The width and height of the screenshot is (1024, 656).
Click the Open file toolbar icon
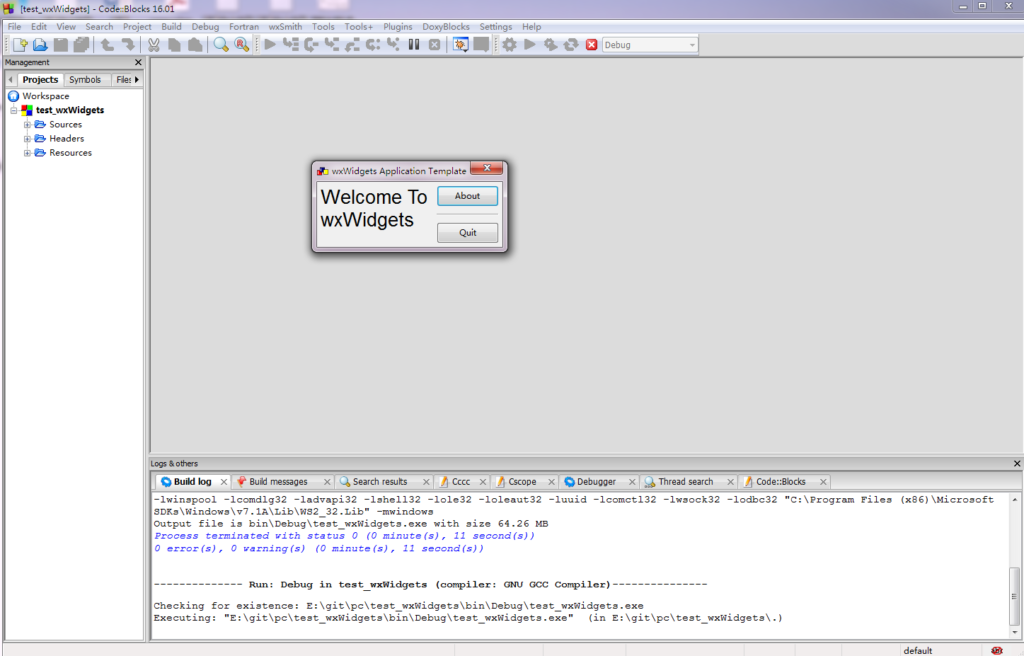(40, 44)
